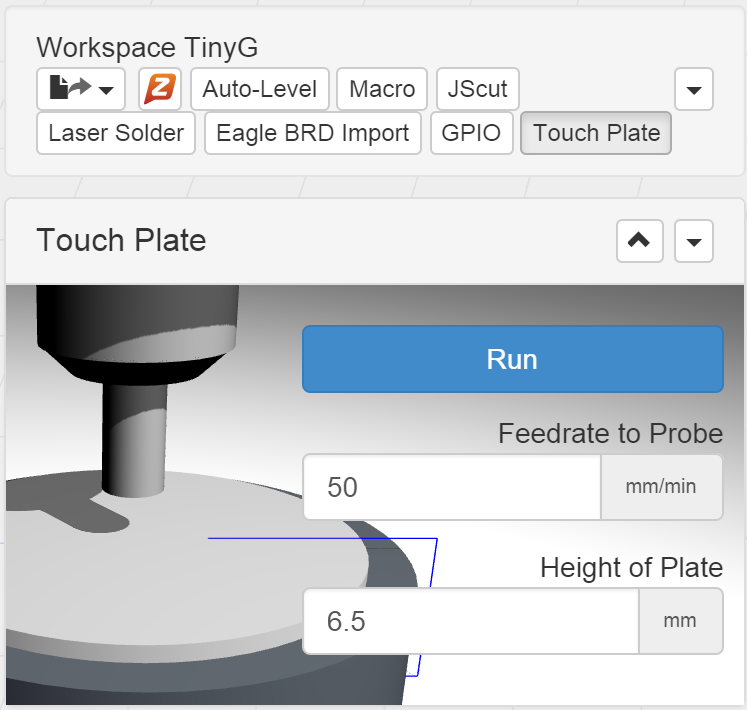The width and height of the screenshot is (747, 710).
Task: Open the Workspace TinyG options dropdown
Action: click(694, 90)
